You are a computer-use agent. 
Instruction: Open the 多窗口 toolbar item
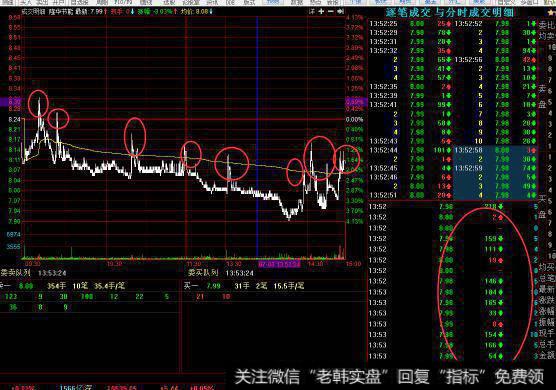pos(529,2)
